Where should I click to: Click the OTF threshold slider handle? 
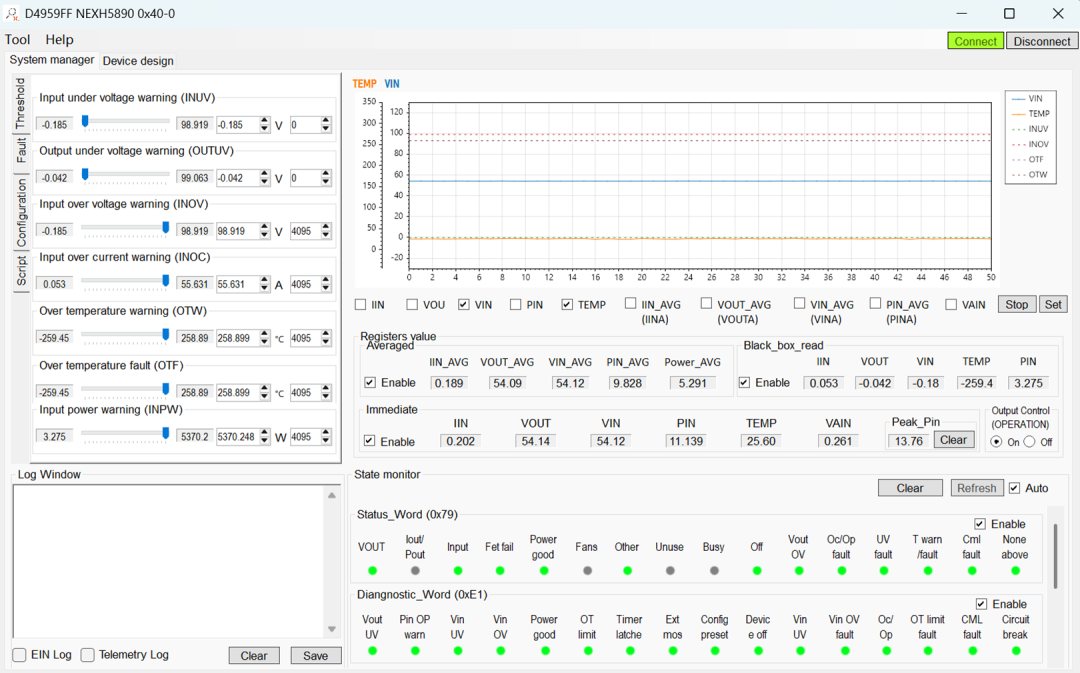point(165,389)
